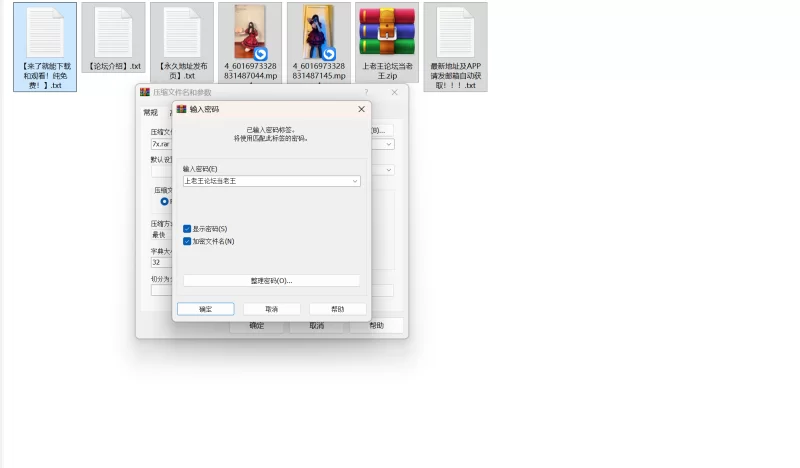The height and width of the screenshot is (468, 800).
Task: Confirm password with 确定 in 输入密码 dialog
Action: pos(205,309)
